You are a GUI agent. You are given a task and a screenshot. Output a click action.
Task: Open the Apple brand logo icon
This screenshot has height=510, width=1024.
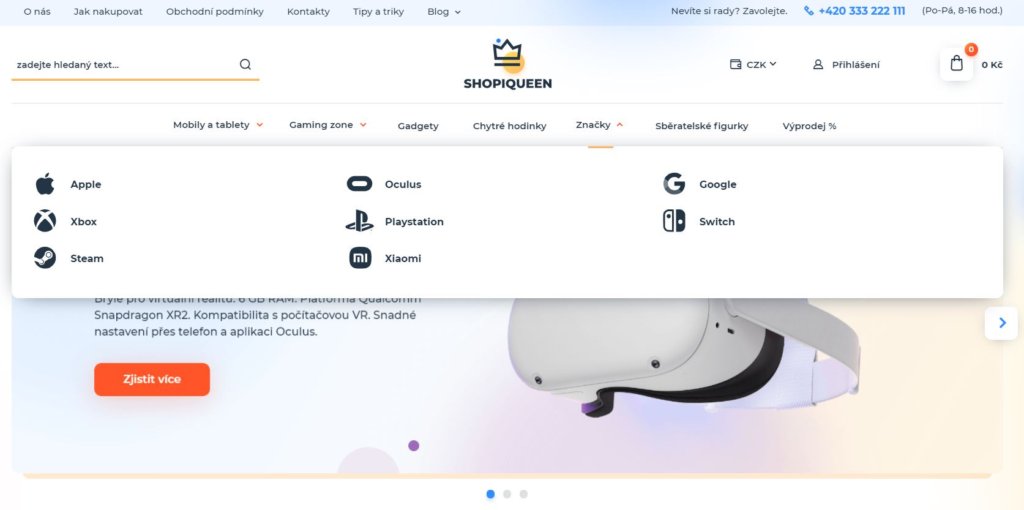(x=45, y=184)
